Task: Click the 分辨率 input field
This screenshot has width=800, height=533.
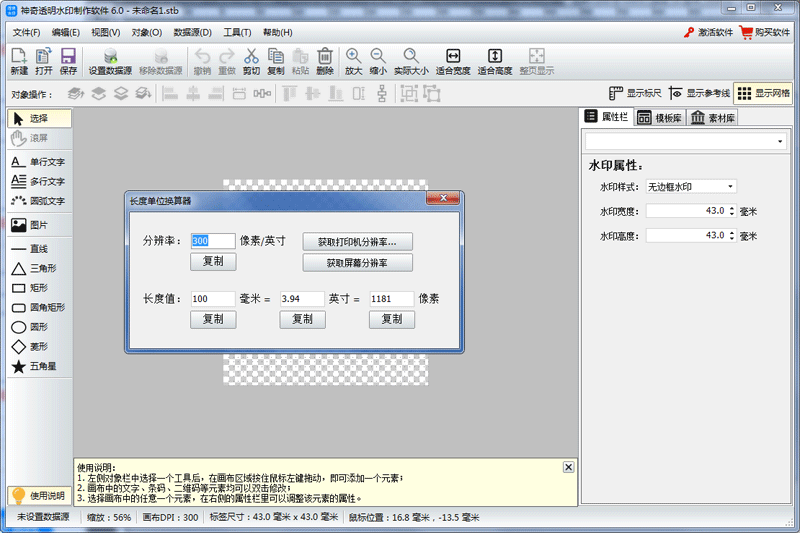Action: point(212,241)
